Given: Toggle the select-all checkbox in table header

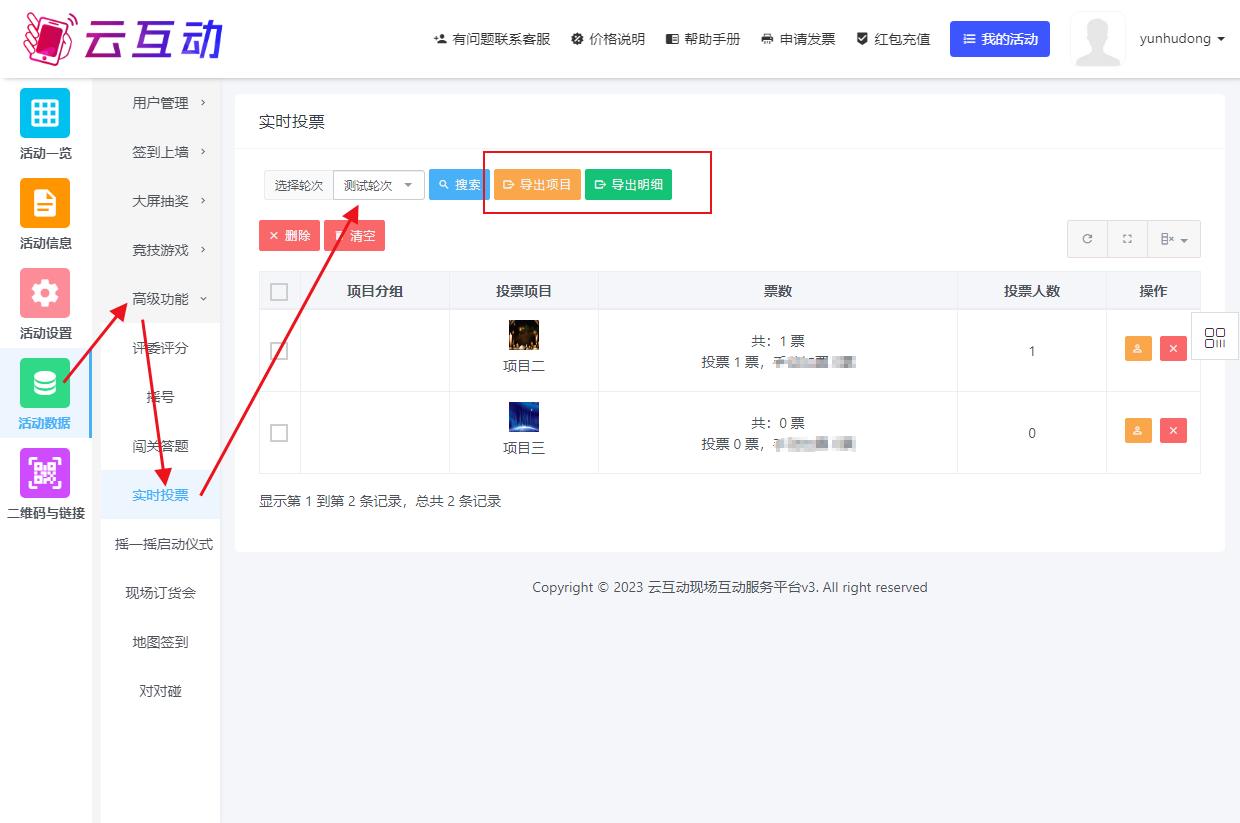Looking at the screenshot, I should (279, 292).
